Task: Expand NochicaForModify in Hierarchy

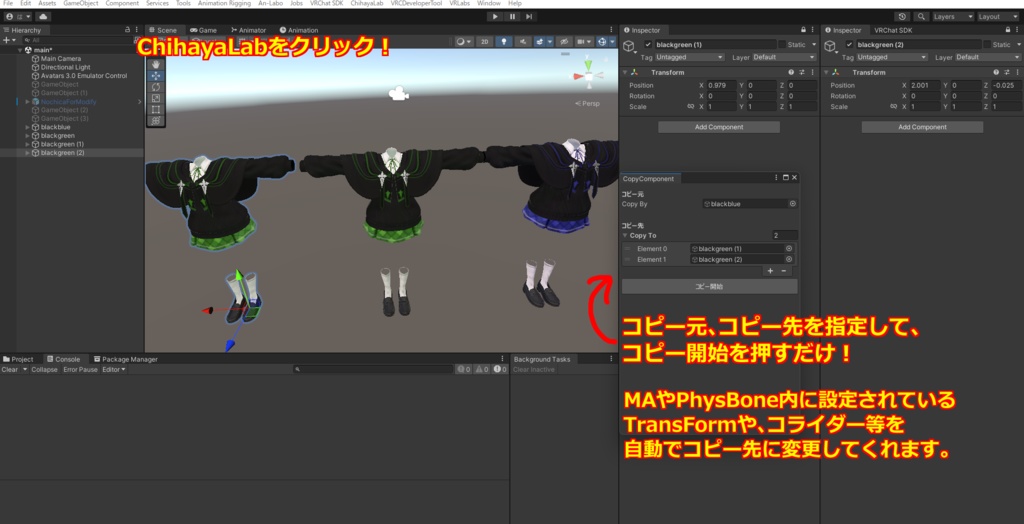Action: (x=27, y=101)
